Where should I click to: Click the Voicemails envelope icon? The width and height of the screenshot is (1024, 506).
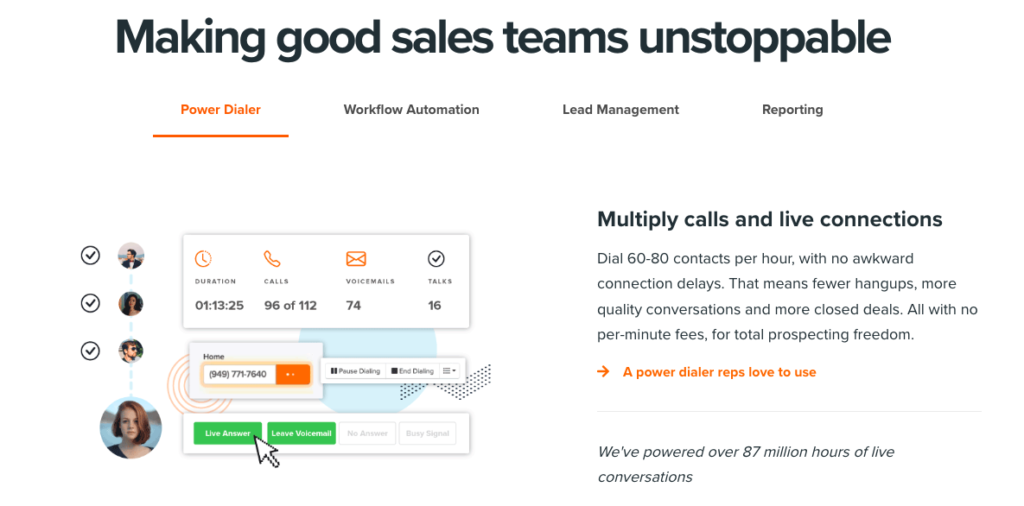click(x=356, y=259)
